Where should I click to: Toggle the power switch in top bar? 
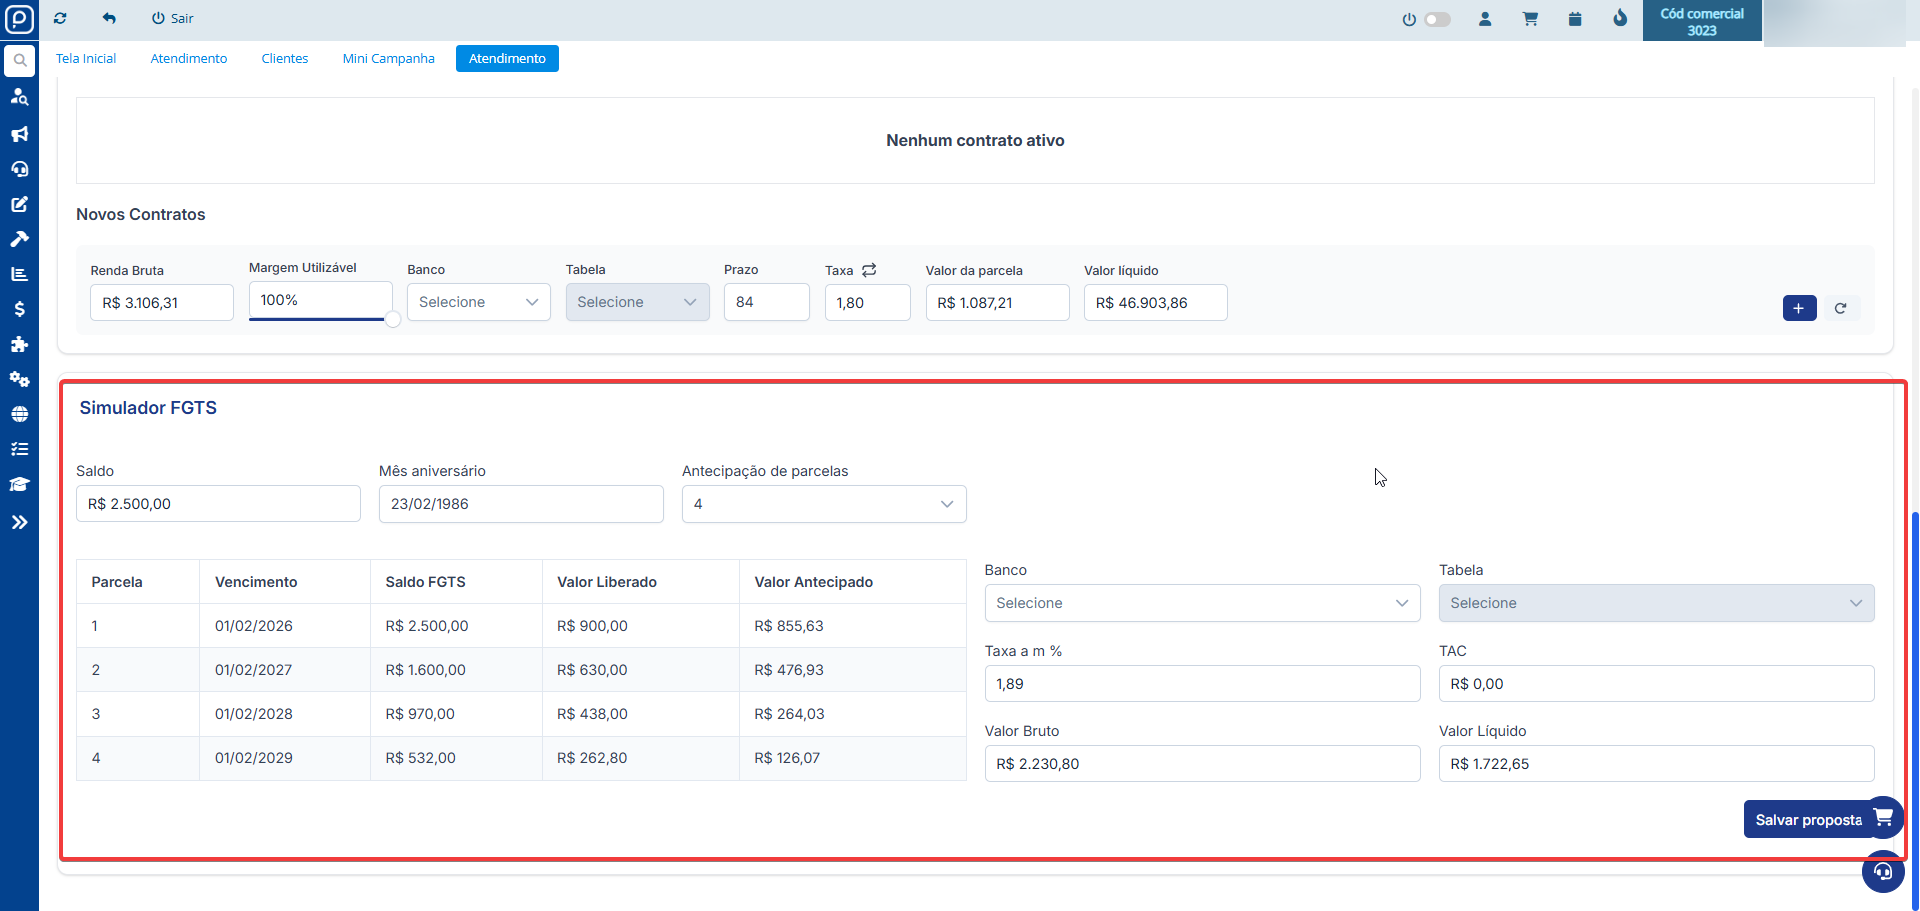point(1436,19)
